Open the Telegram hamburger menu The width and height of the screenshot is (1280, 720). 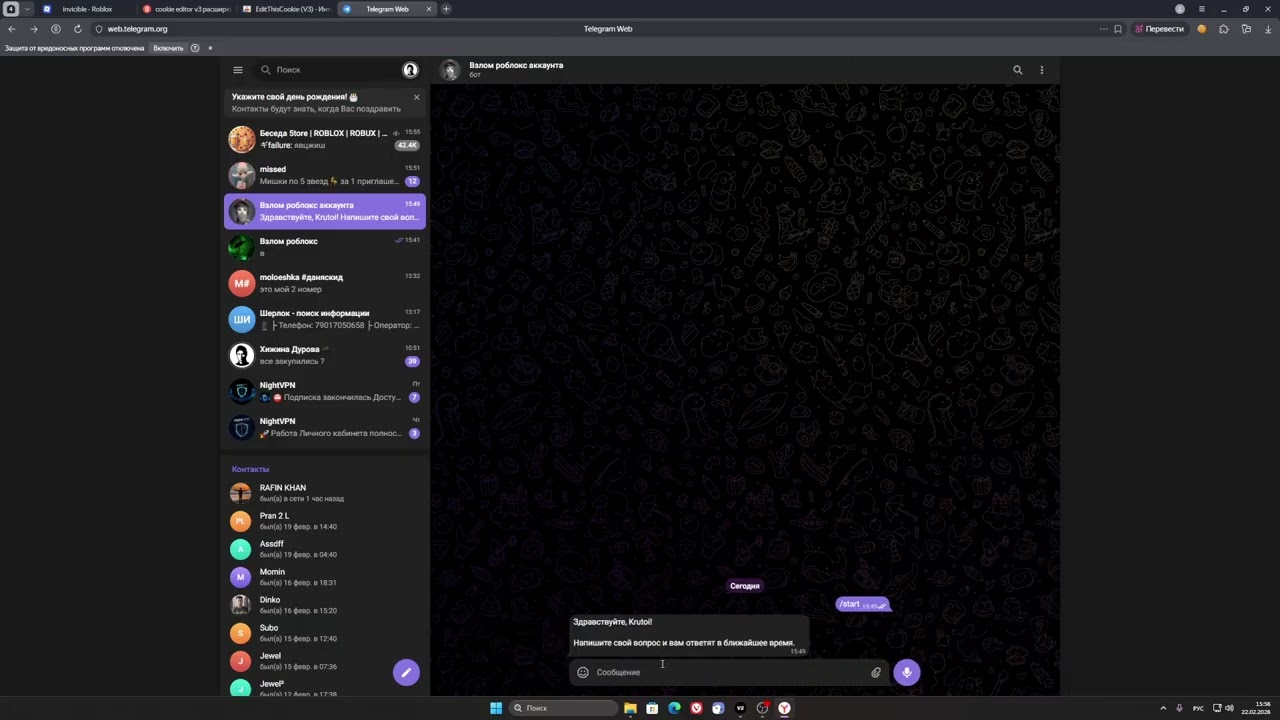tap(238, 70)
